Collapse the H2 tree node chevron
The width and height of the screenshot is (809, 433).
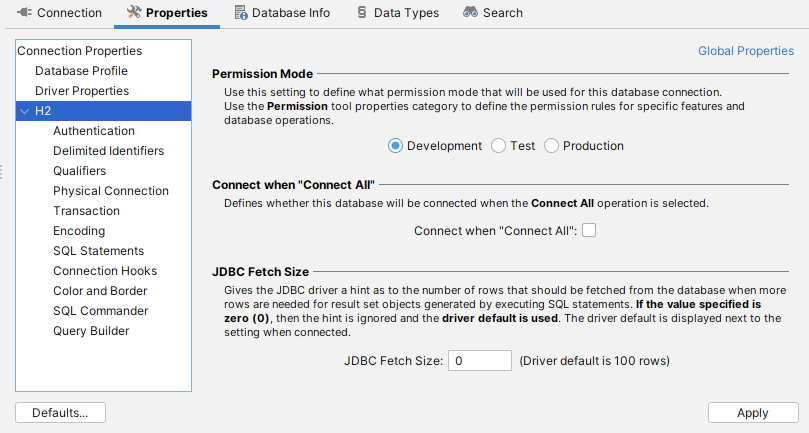click(25, 111)
